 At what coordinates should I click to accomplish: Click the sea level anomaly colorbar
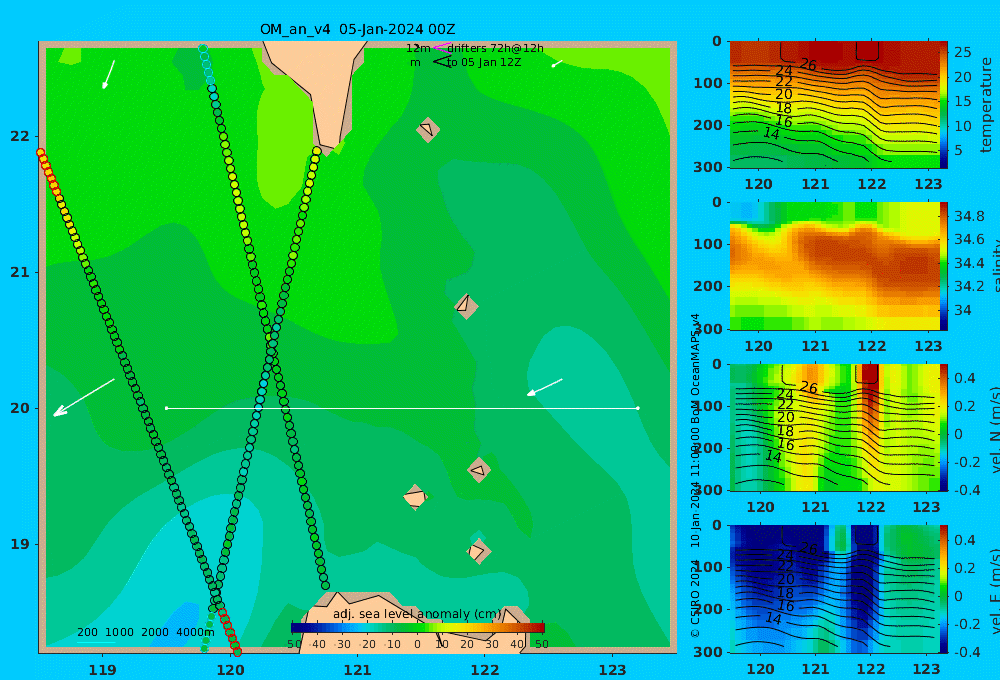pyautogui.click(x=418, y=628)
